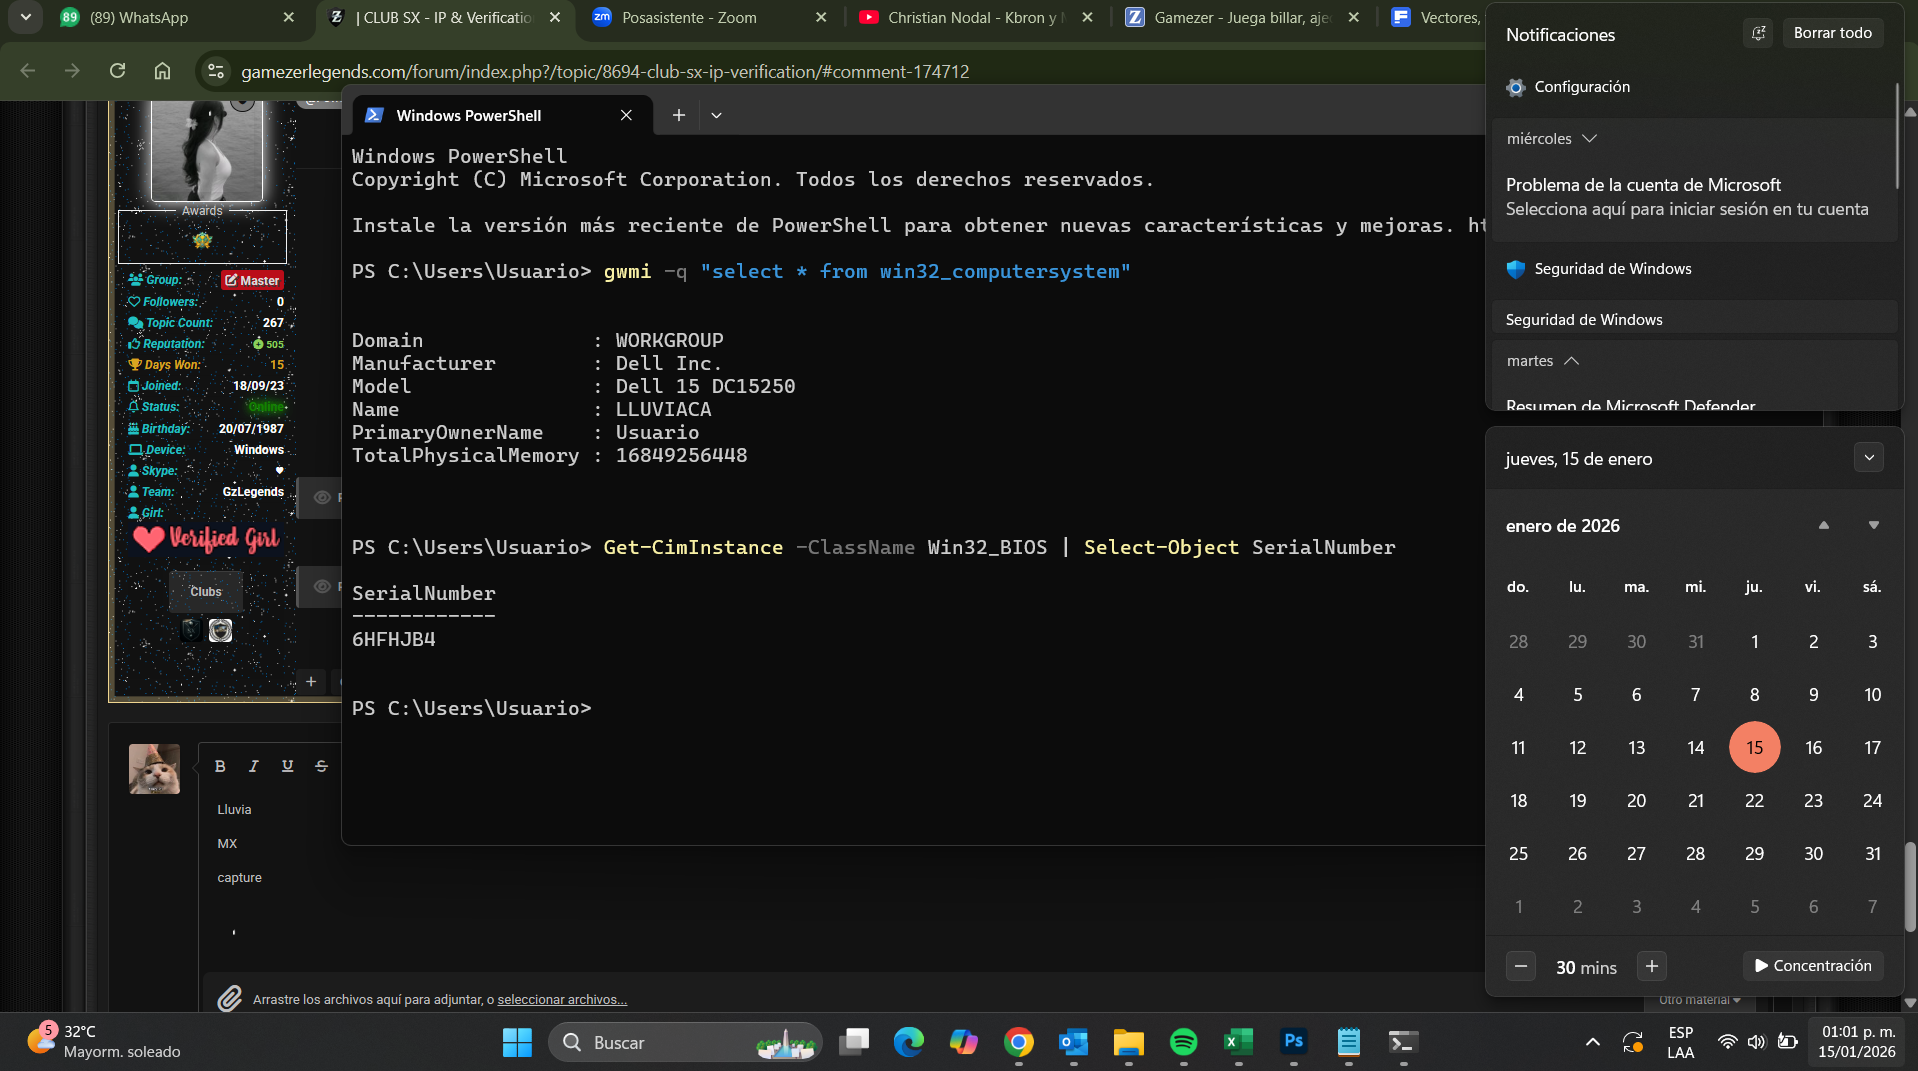
Task: Open Chrome tab search dropdown
Action: pyautogui.click(x=25, y=17)
